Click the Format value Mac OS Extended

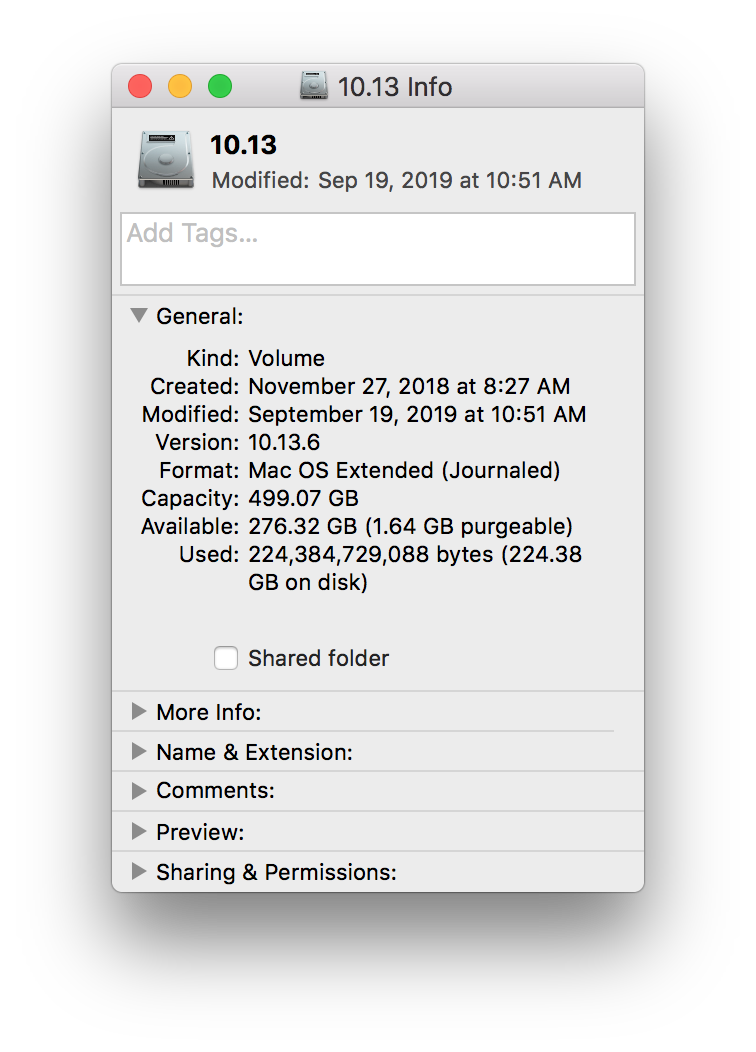(x=404, y=470)
